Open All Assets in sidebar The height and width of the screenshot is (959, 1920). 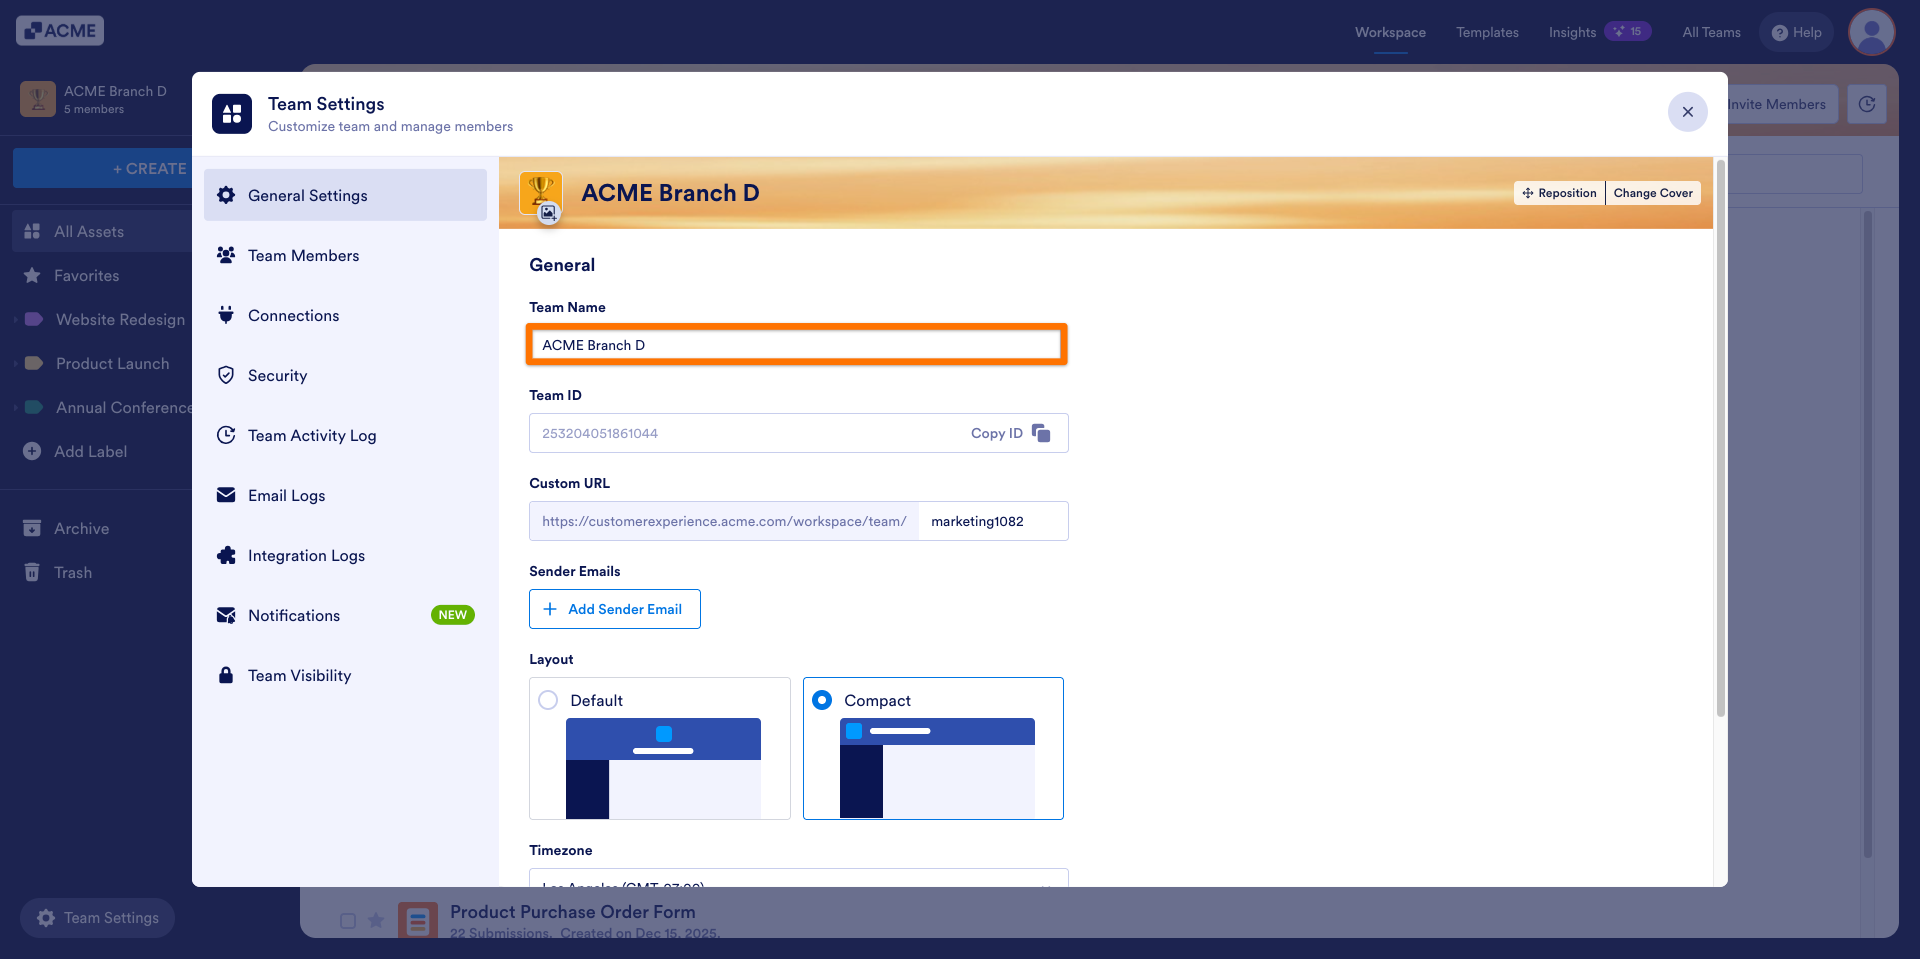click(102, 231)
